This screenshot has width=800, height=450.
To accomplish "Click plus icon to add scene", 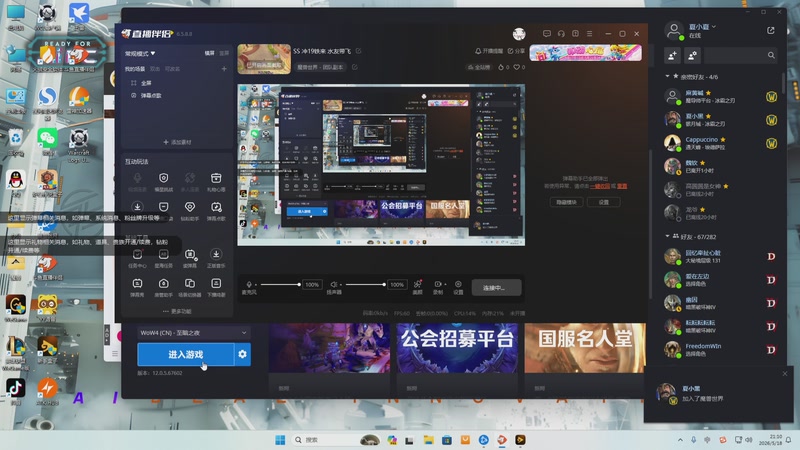I will click(224, 69).
